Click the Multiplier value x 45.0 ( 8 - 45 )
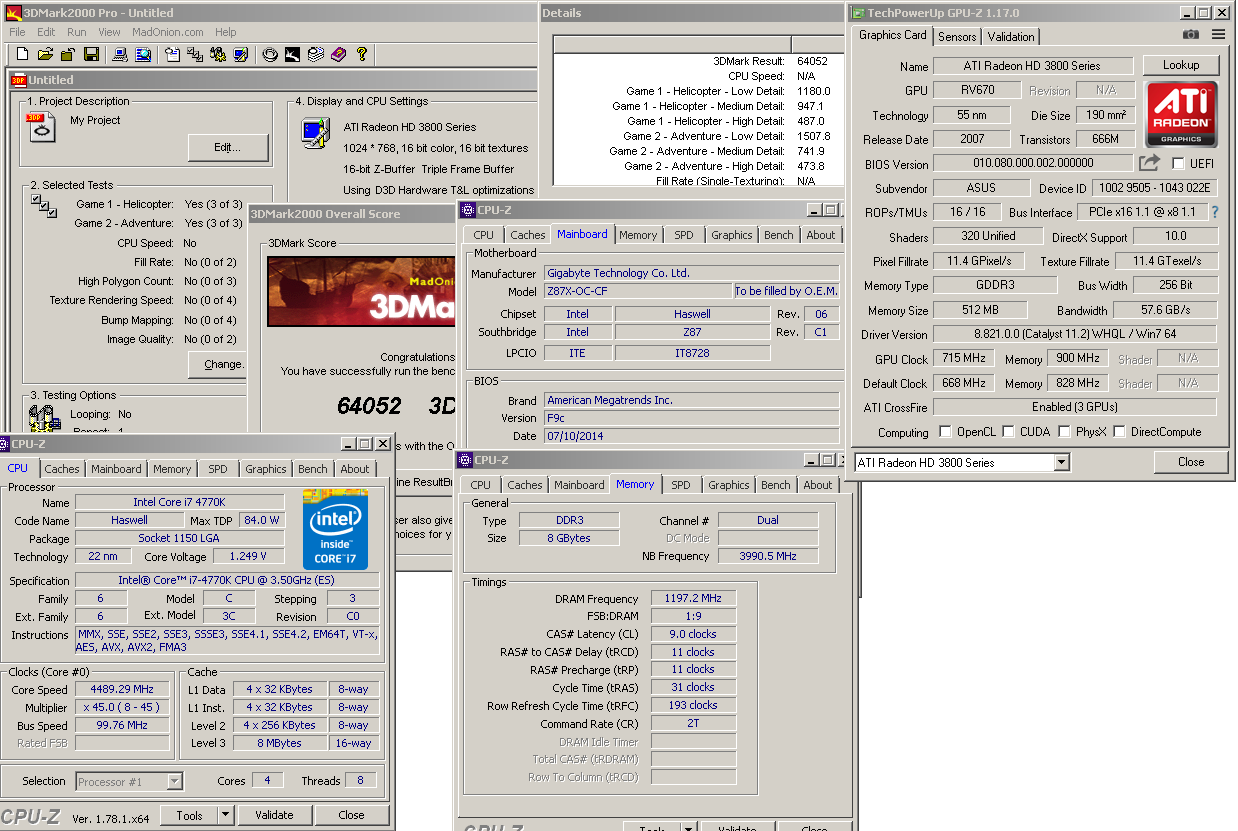Screen dimensions: 1238x831 [x=123, y=708]
